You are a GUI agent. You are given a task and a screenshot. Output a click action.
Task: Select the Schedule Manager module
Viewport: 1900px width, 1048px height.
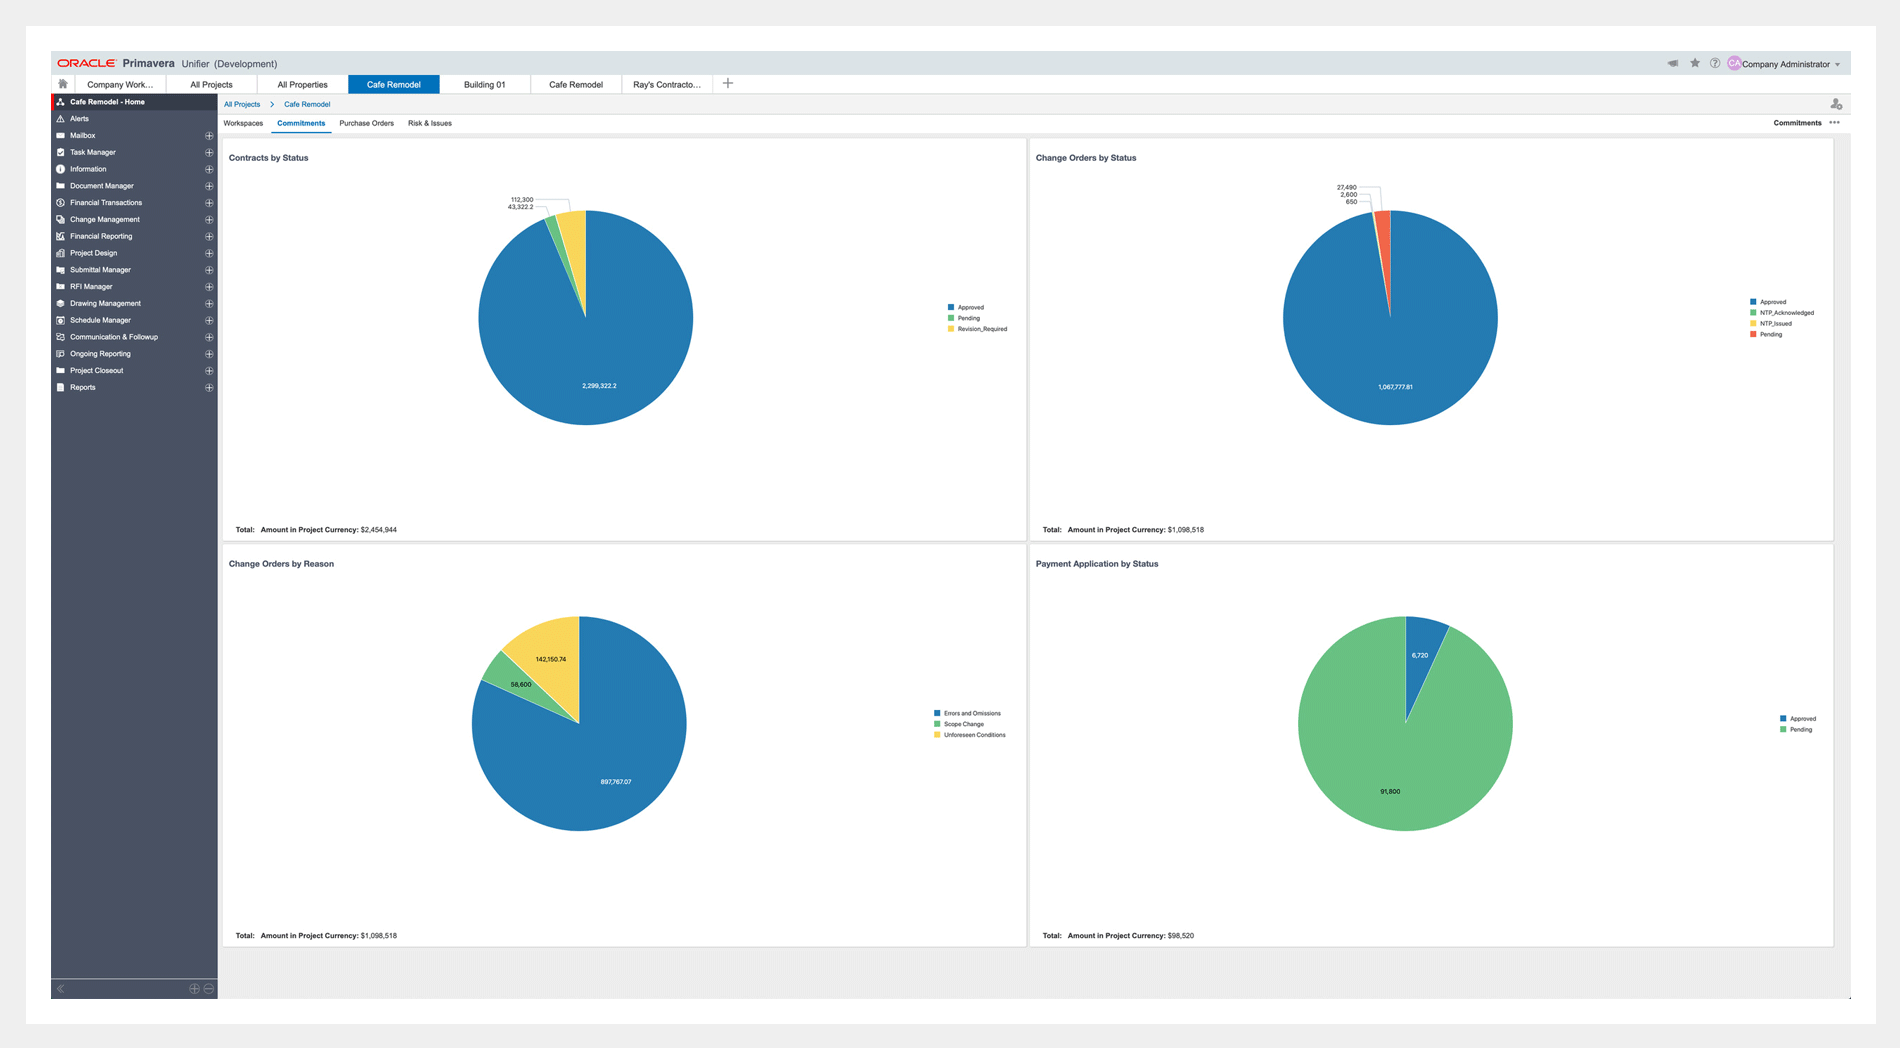tap(100, 320)
